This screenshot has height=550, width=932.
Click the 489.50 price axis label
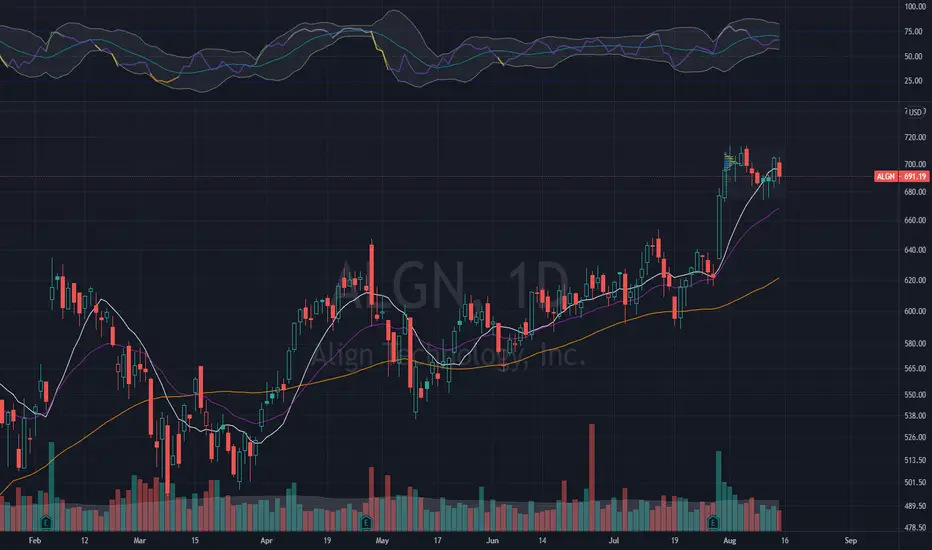[x=915, y=507]
